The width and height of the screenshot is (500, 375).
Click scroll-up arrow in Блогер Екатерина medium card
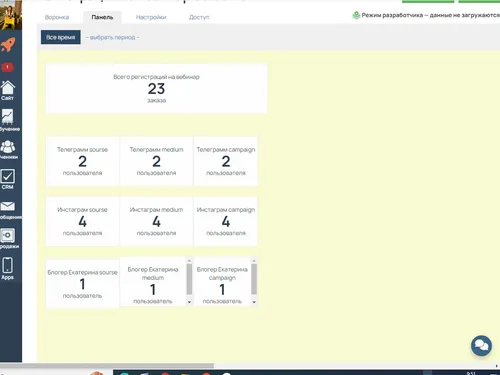coord(189,261)
